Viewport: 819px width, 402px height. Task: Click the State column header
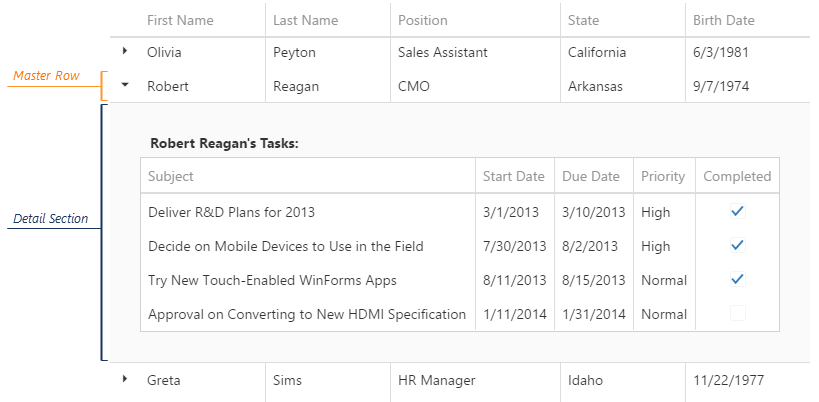tap(584, 20)
